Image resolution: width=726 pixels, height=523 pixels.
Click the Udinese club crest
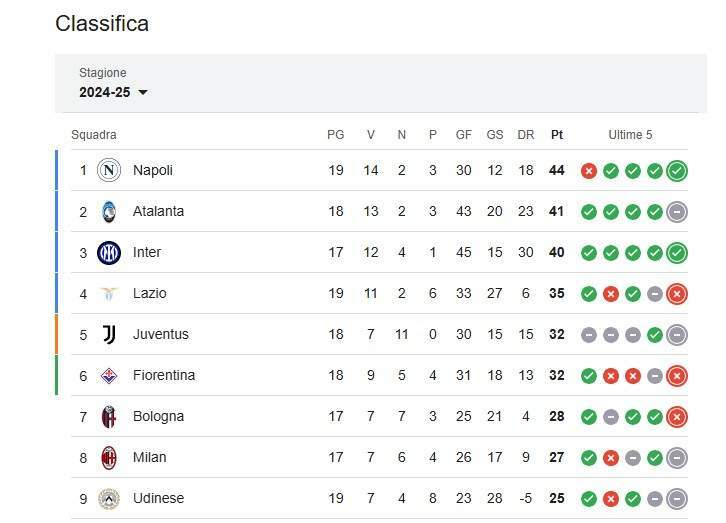109,498
